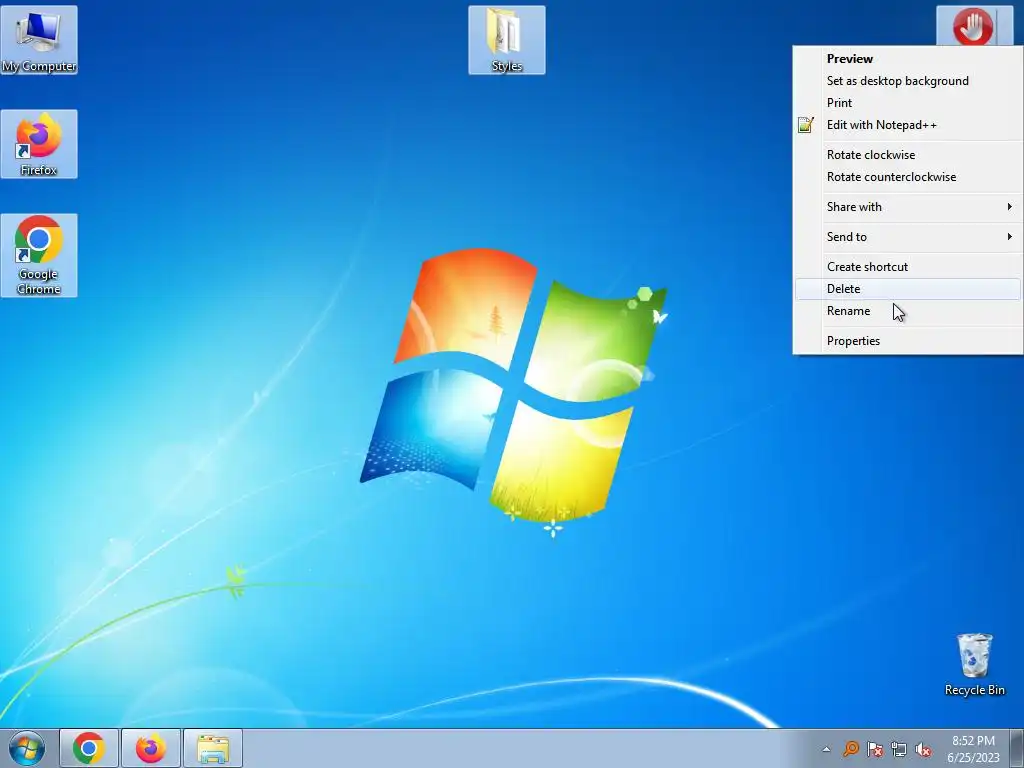Select the Firefox desktop shortcut
The height and width of the screenshot is (768, 1024).
click(39, 144)
